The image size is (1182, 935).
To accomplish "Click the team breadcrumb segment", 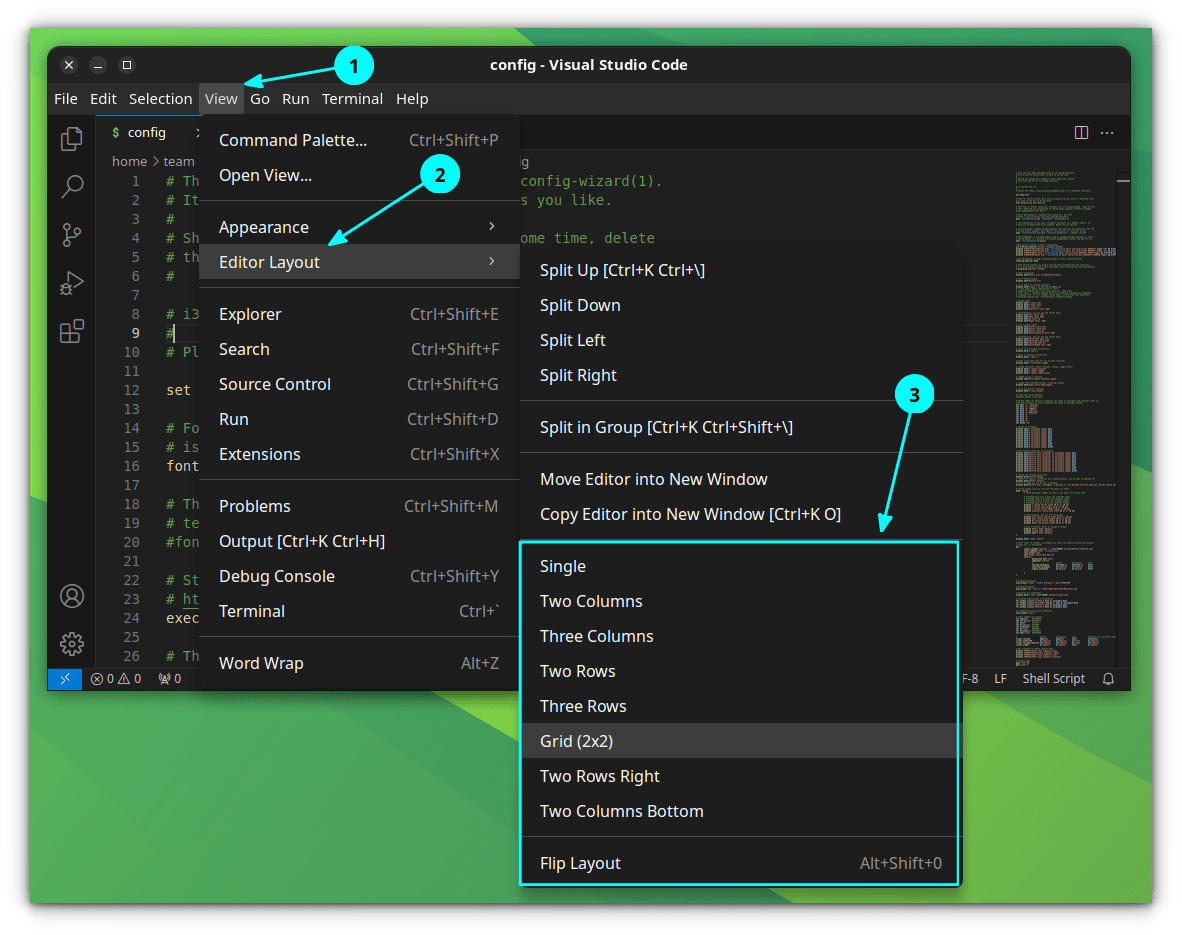I will pyautogui.click(x=179, y=161).
